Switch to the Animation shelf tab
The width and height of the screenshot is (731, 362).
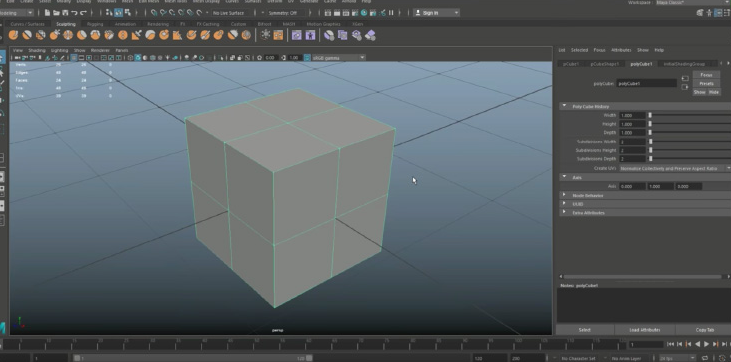125,24
